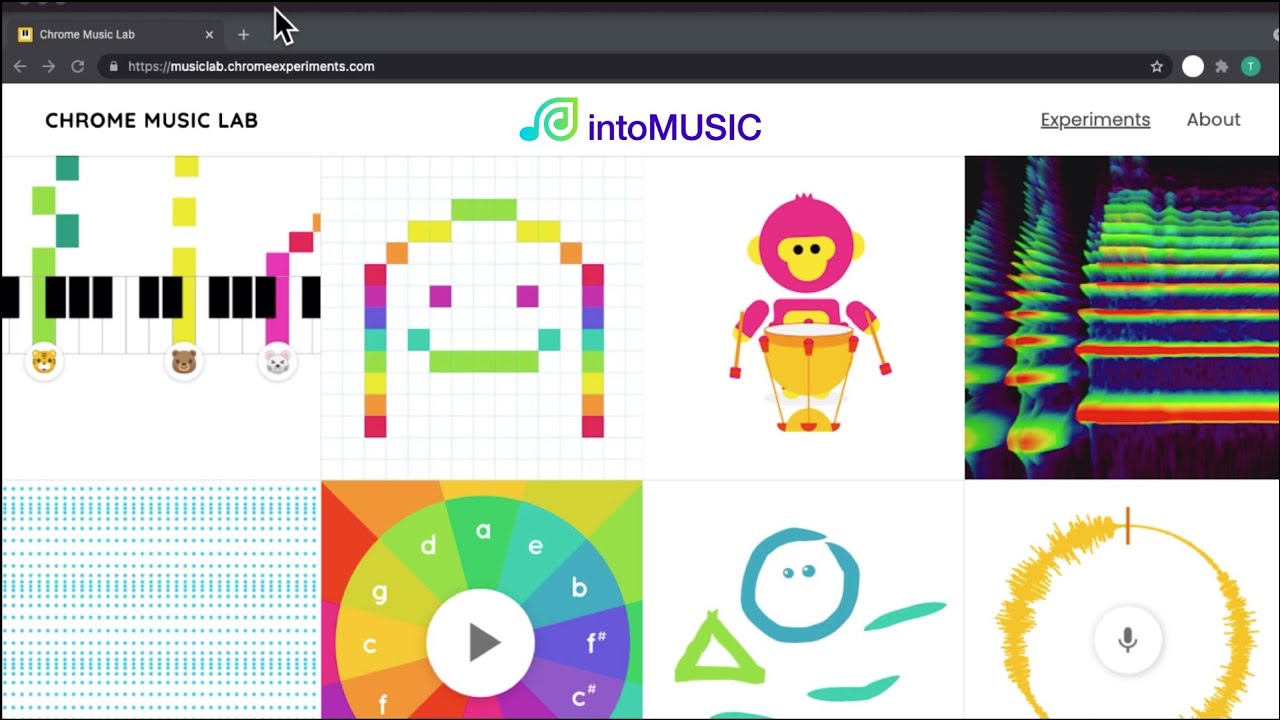Select note 'c' on the arpeggio wheel
The width and height of the screenshot is (1280, 720).
(x=369, y=645)
